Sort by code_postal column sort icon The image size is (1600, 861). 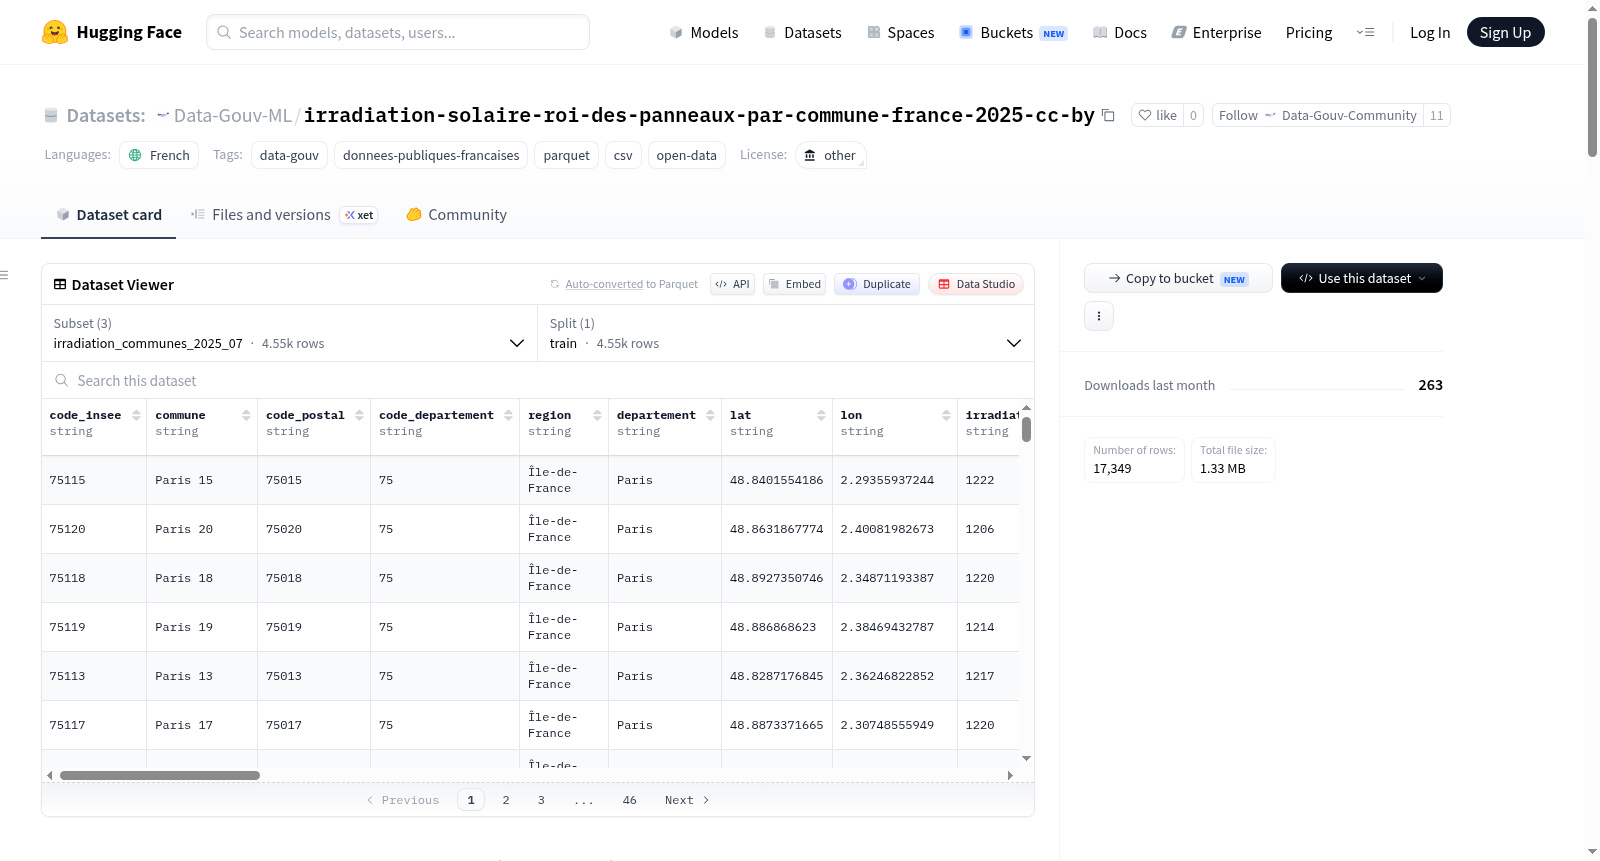[x=359, y=415]
